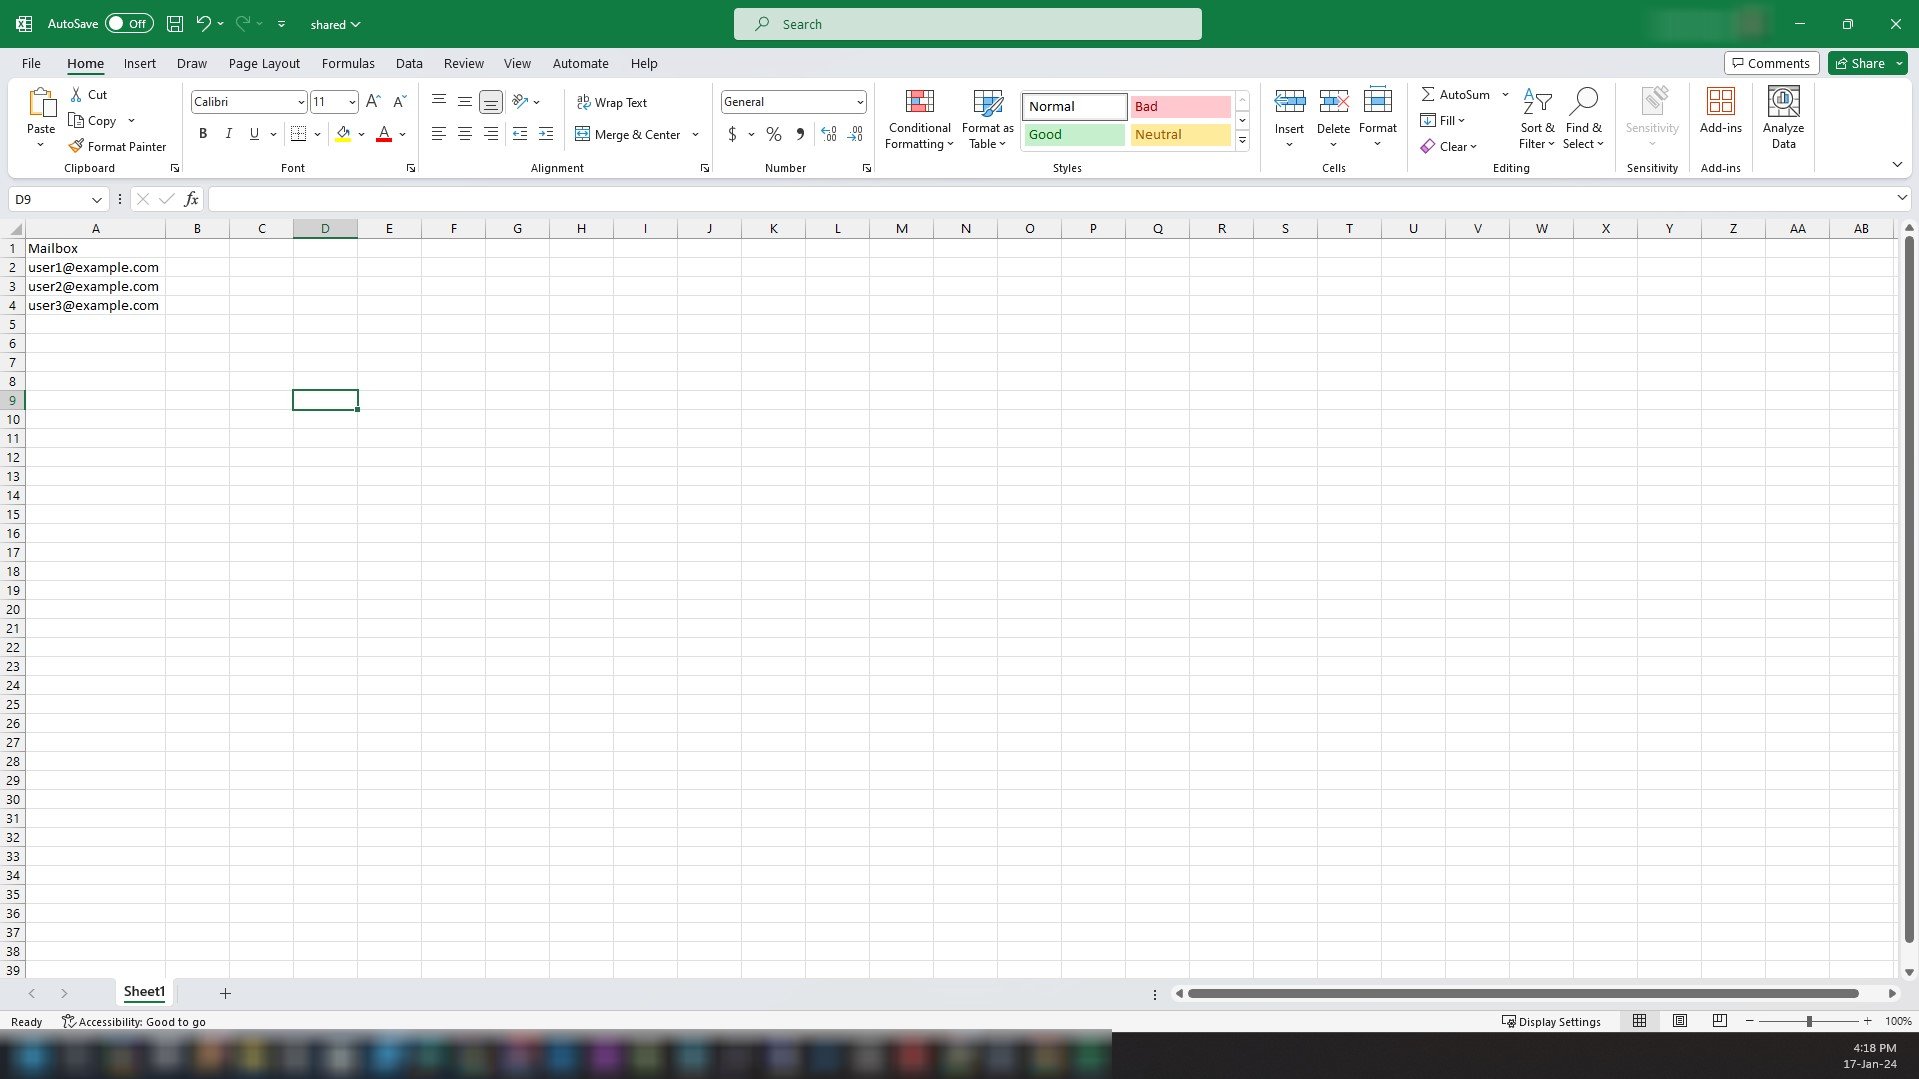Open Conditional Formatting
The image size is (1919, 1079).
tap(918, 118)
